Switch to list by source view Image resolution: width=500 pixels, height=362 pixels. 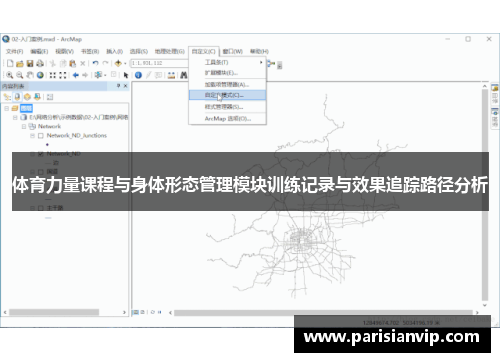click(17, 97)
